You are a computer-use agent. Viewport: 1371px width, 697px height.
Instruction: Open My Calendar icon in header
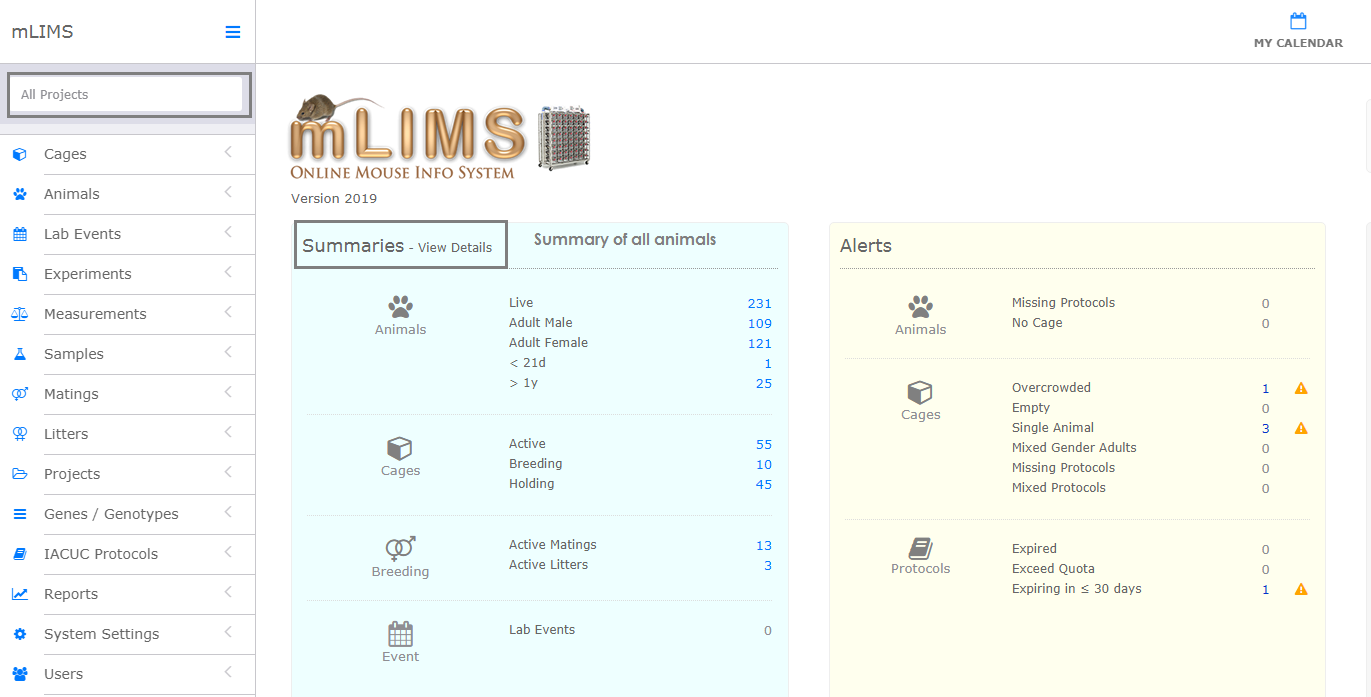[x=1298, y=22]
